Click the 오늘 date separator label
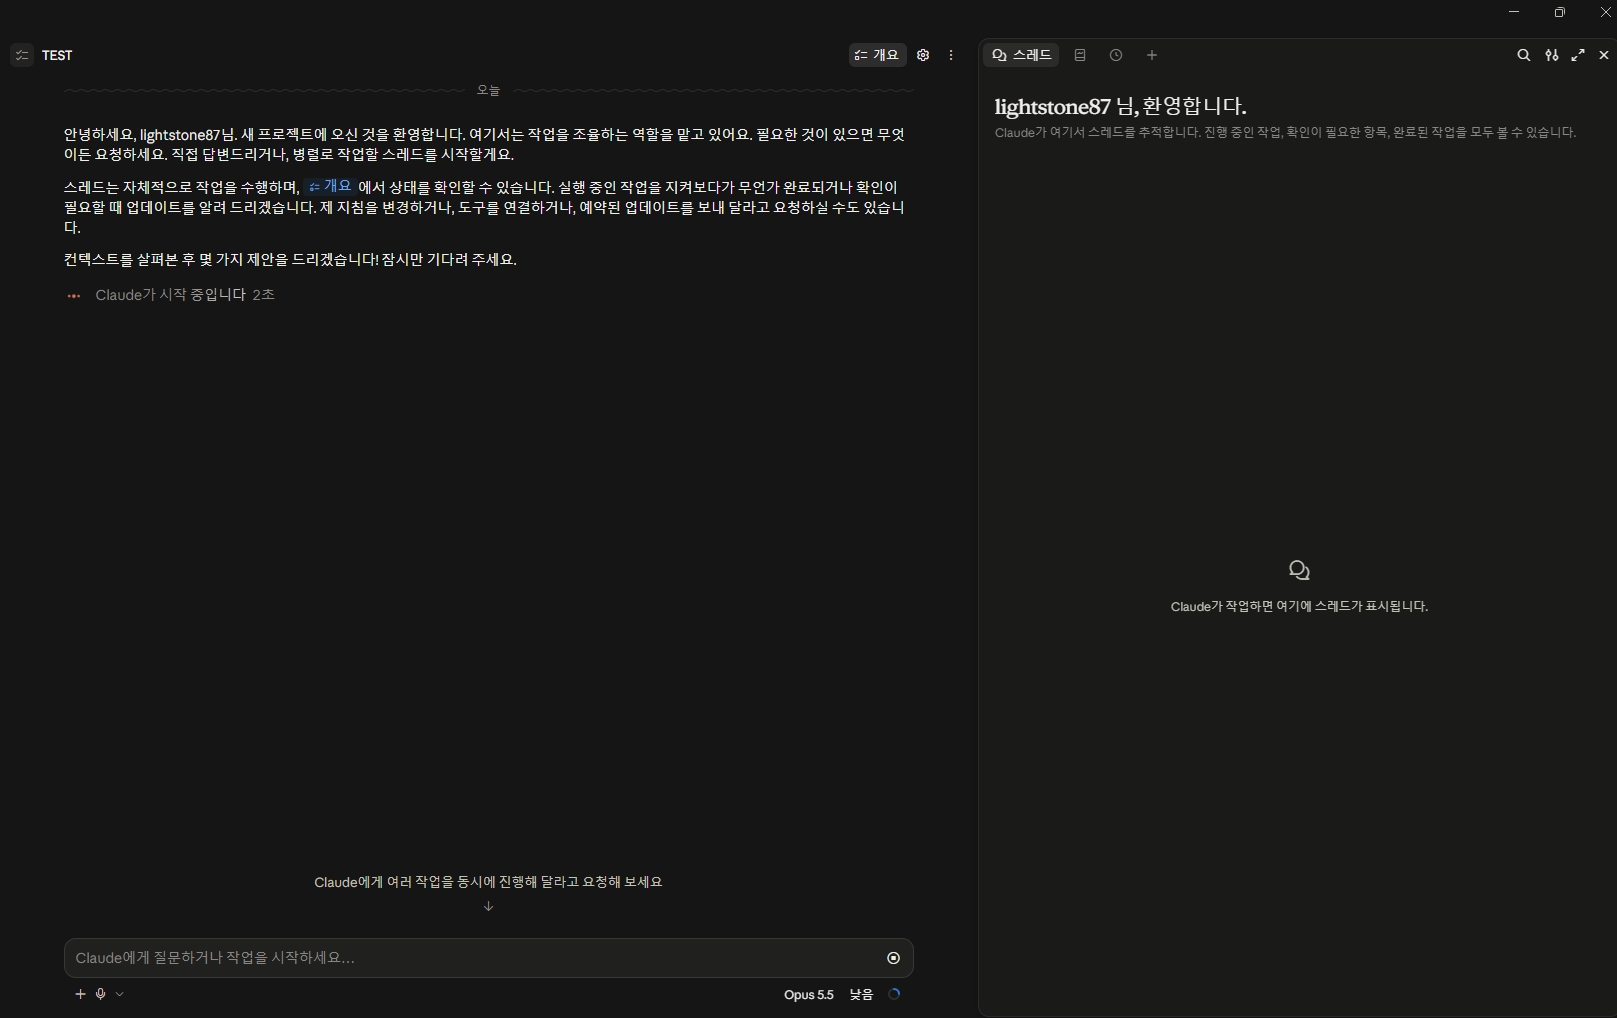1617x1018 pixels. point(488,90)
